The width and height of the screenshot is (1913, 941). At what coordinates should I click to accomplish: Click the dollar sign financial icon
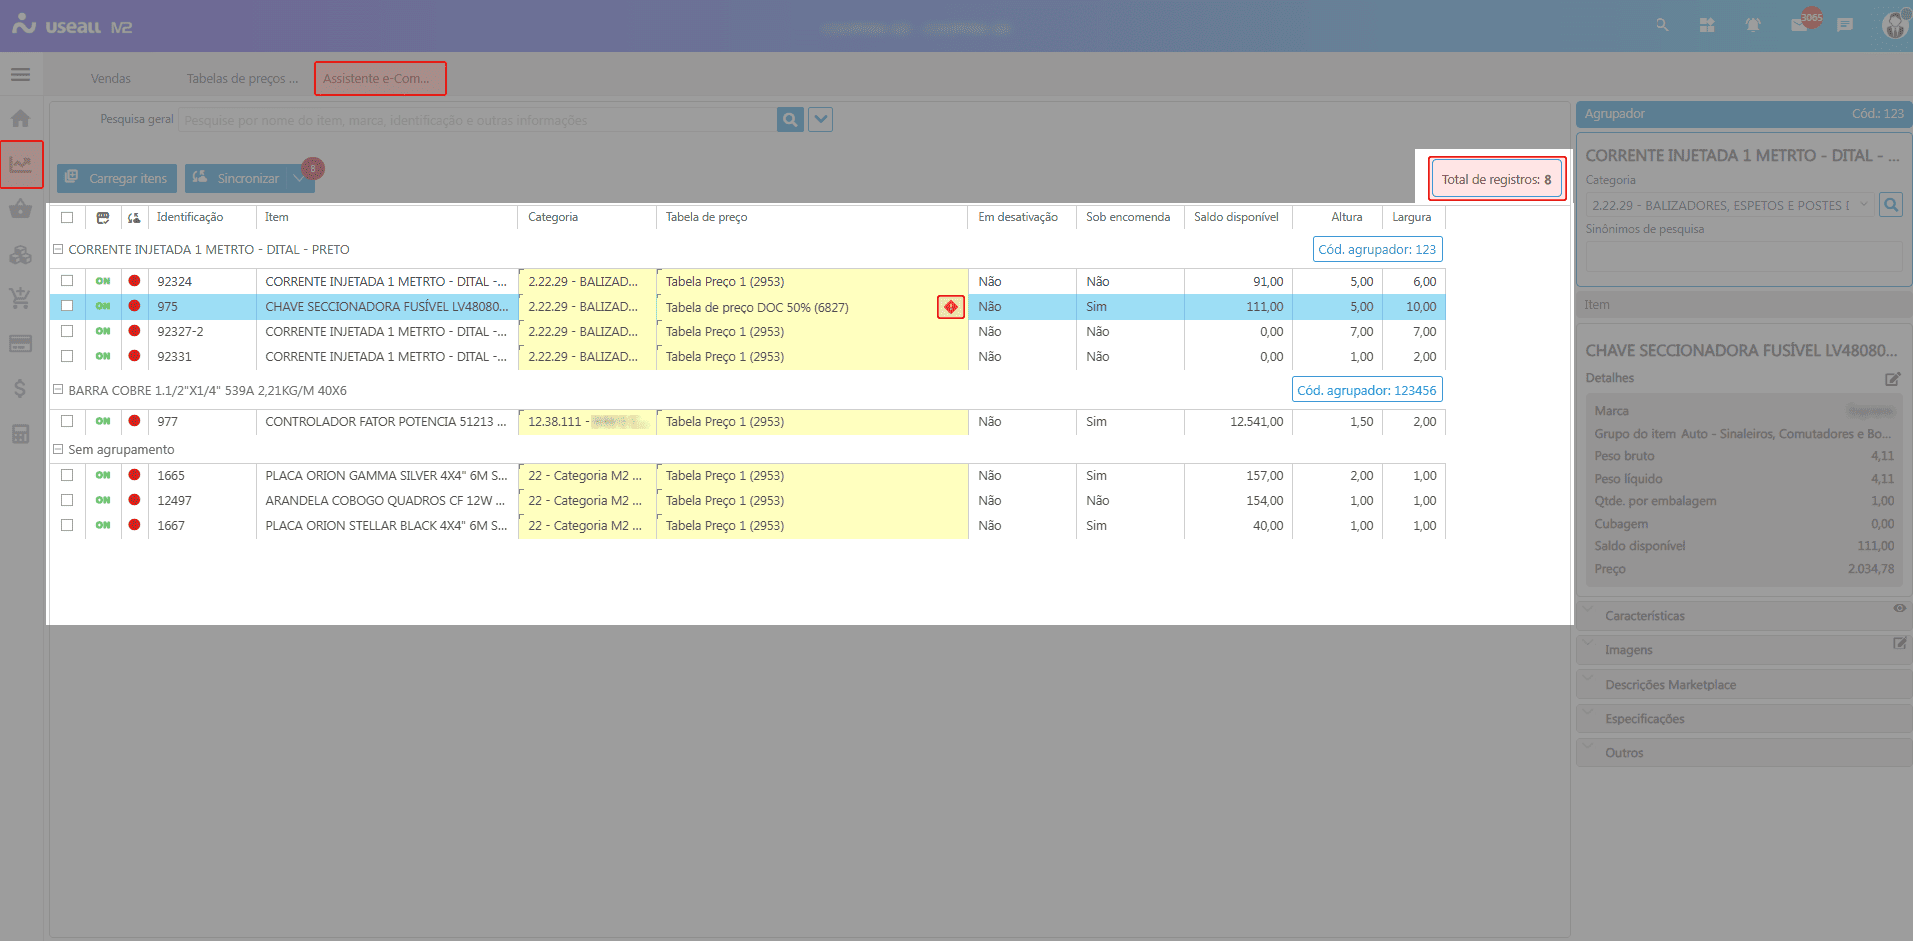pyautogui.click(x=20, y=388)
